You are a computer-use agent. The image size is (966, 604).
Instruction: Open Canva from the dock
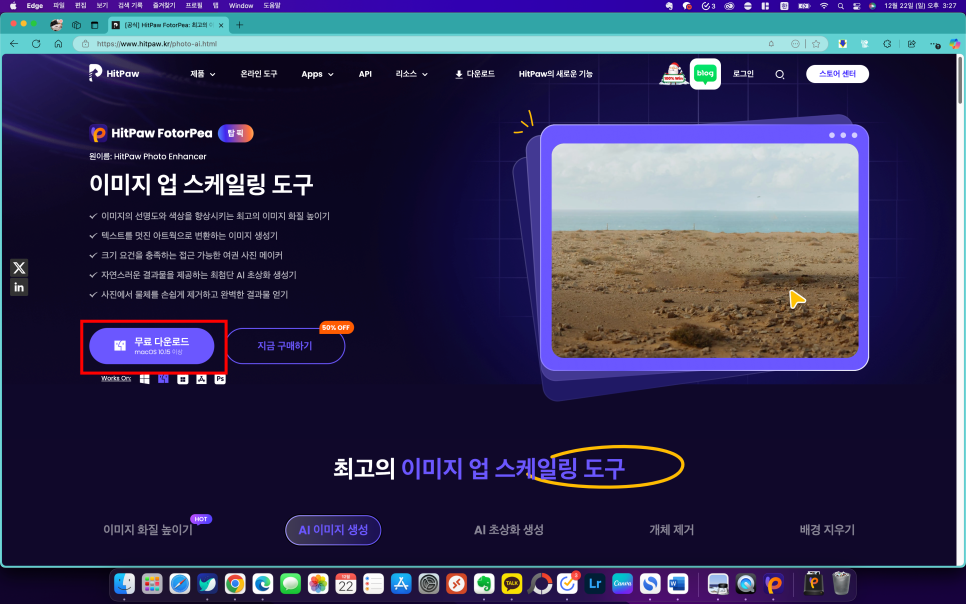622,583
